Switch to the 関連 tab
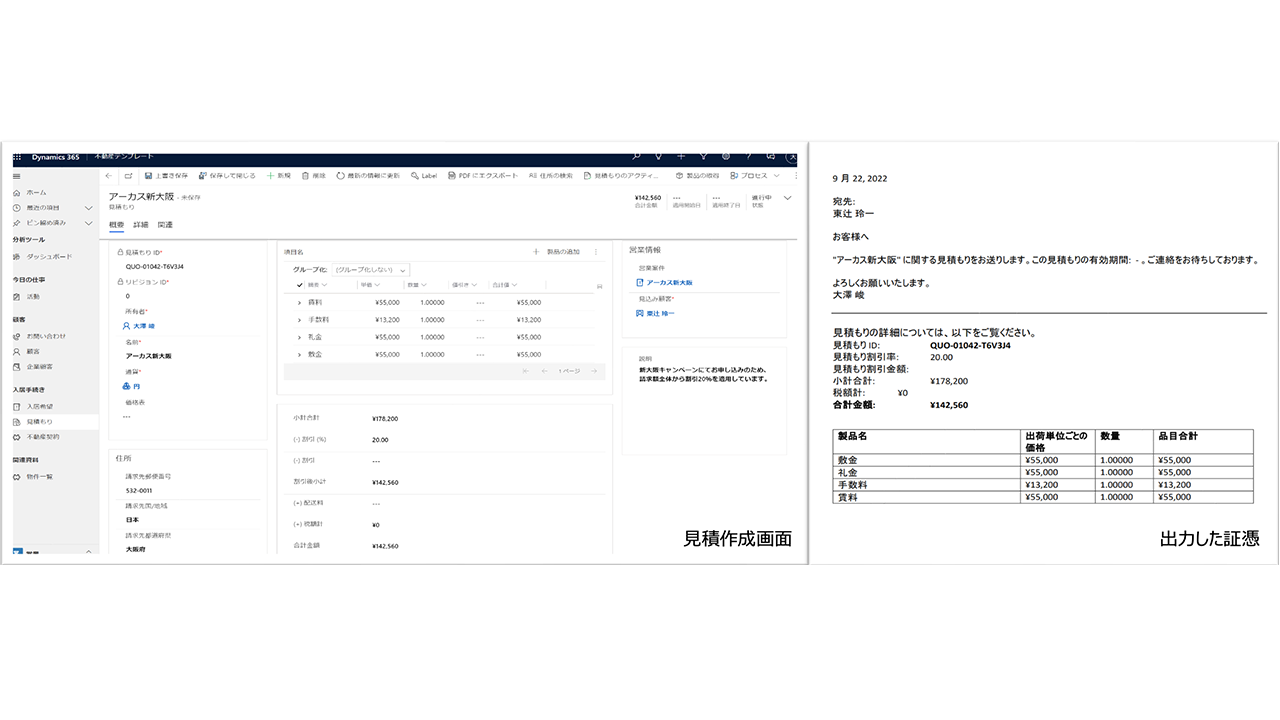1280x720 pixels. click(x=165, y=225)
